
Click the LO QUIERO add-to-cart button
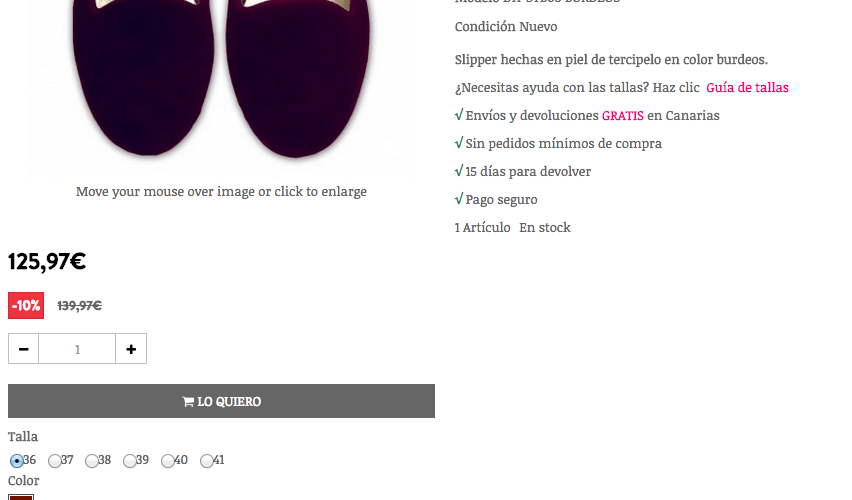point(221,401)
